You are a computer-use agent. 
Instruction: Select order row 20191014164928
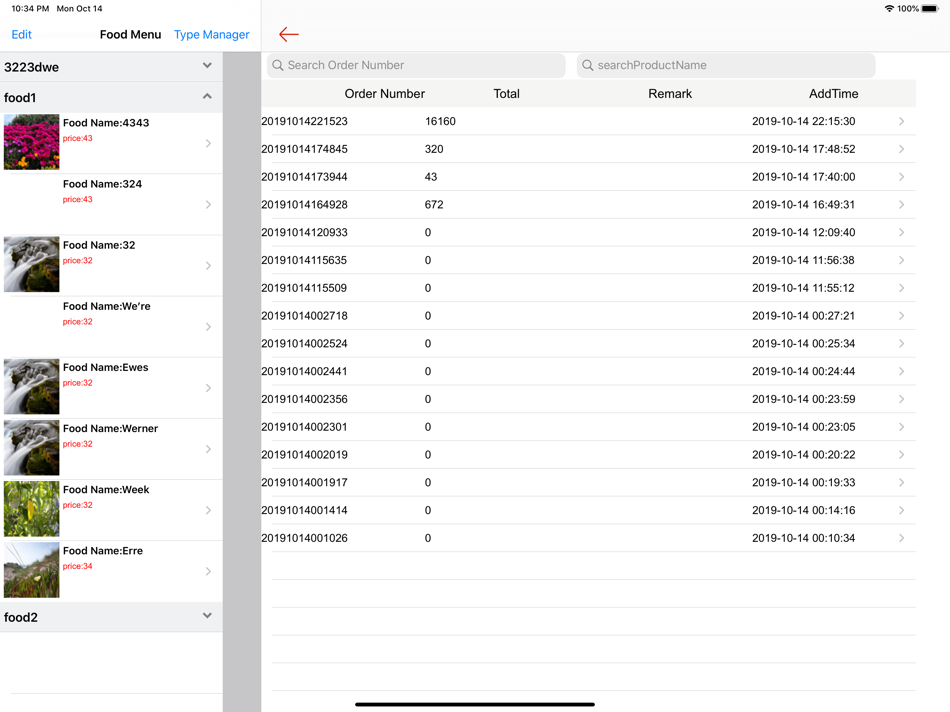588,205
